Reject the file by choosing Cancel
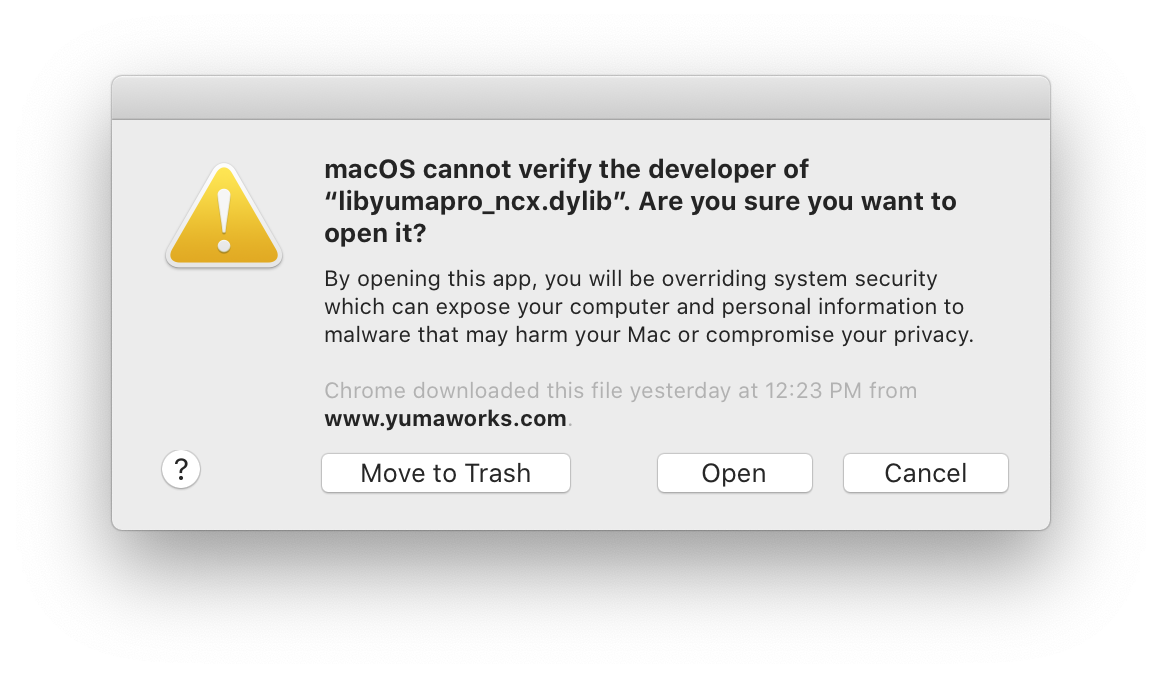Viewport: 1162px width, 678px height. point(924,472)
